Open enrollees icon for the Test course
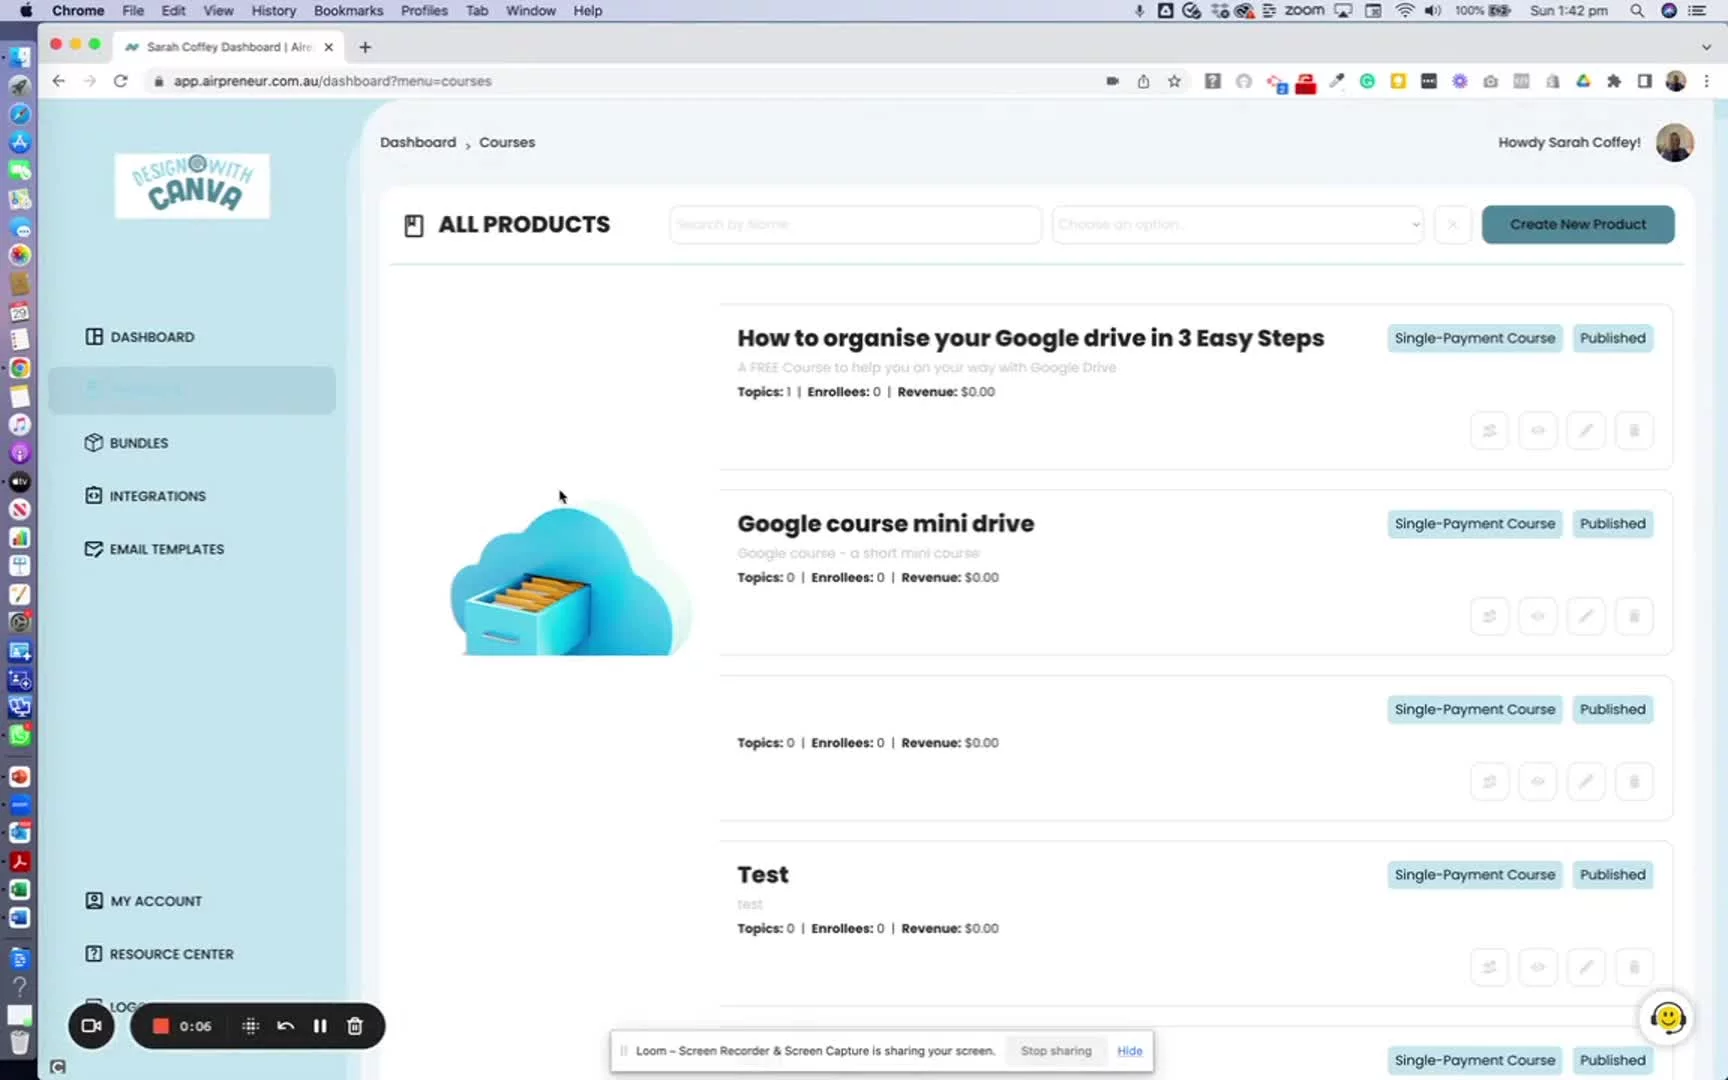1728x1080 pixels. (1490, 967)
